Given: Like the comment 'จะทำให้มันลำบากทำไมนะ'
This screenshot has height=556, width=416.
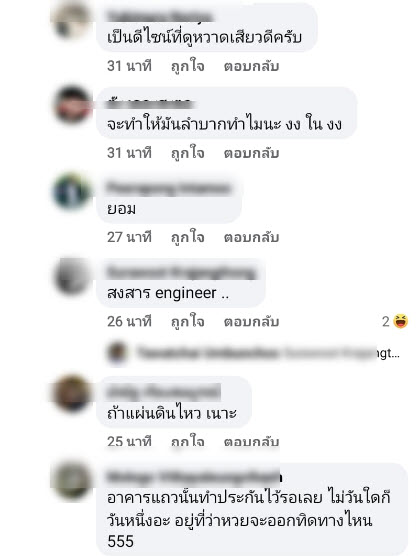Looking at the screenshot, I should tap(188, 153).
